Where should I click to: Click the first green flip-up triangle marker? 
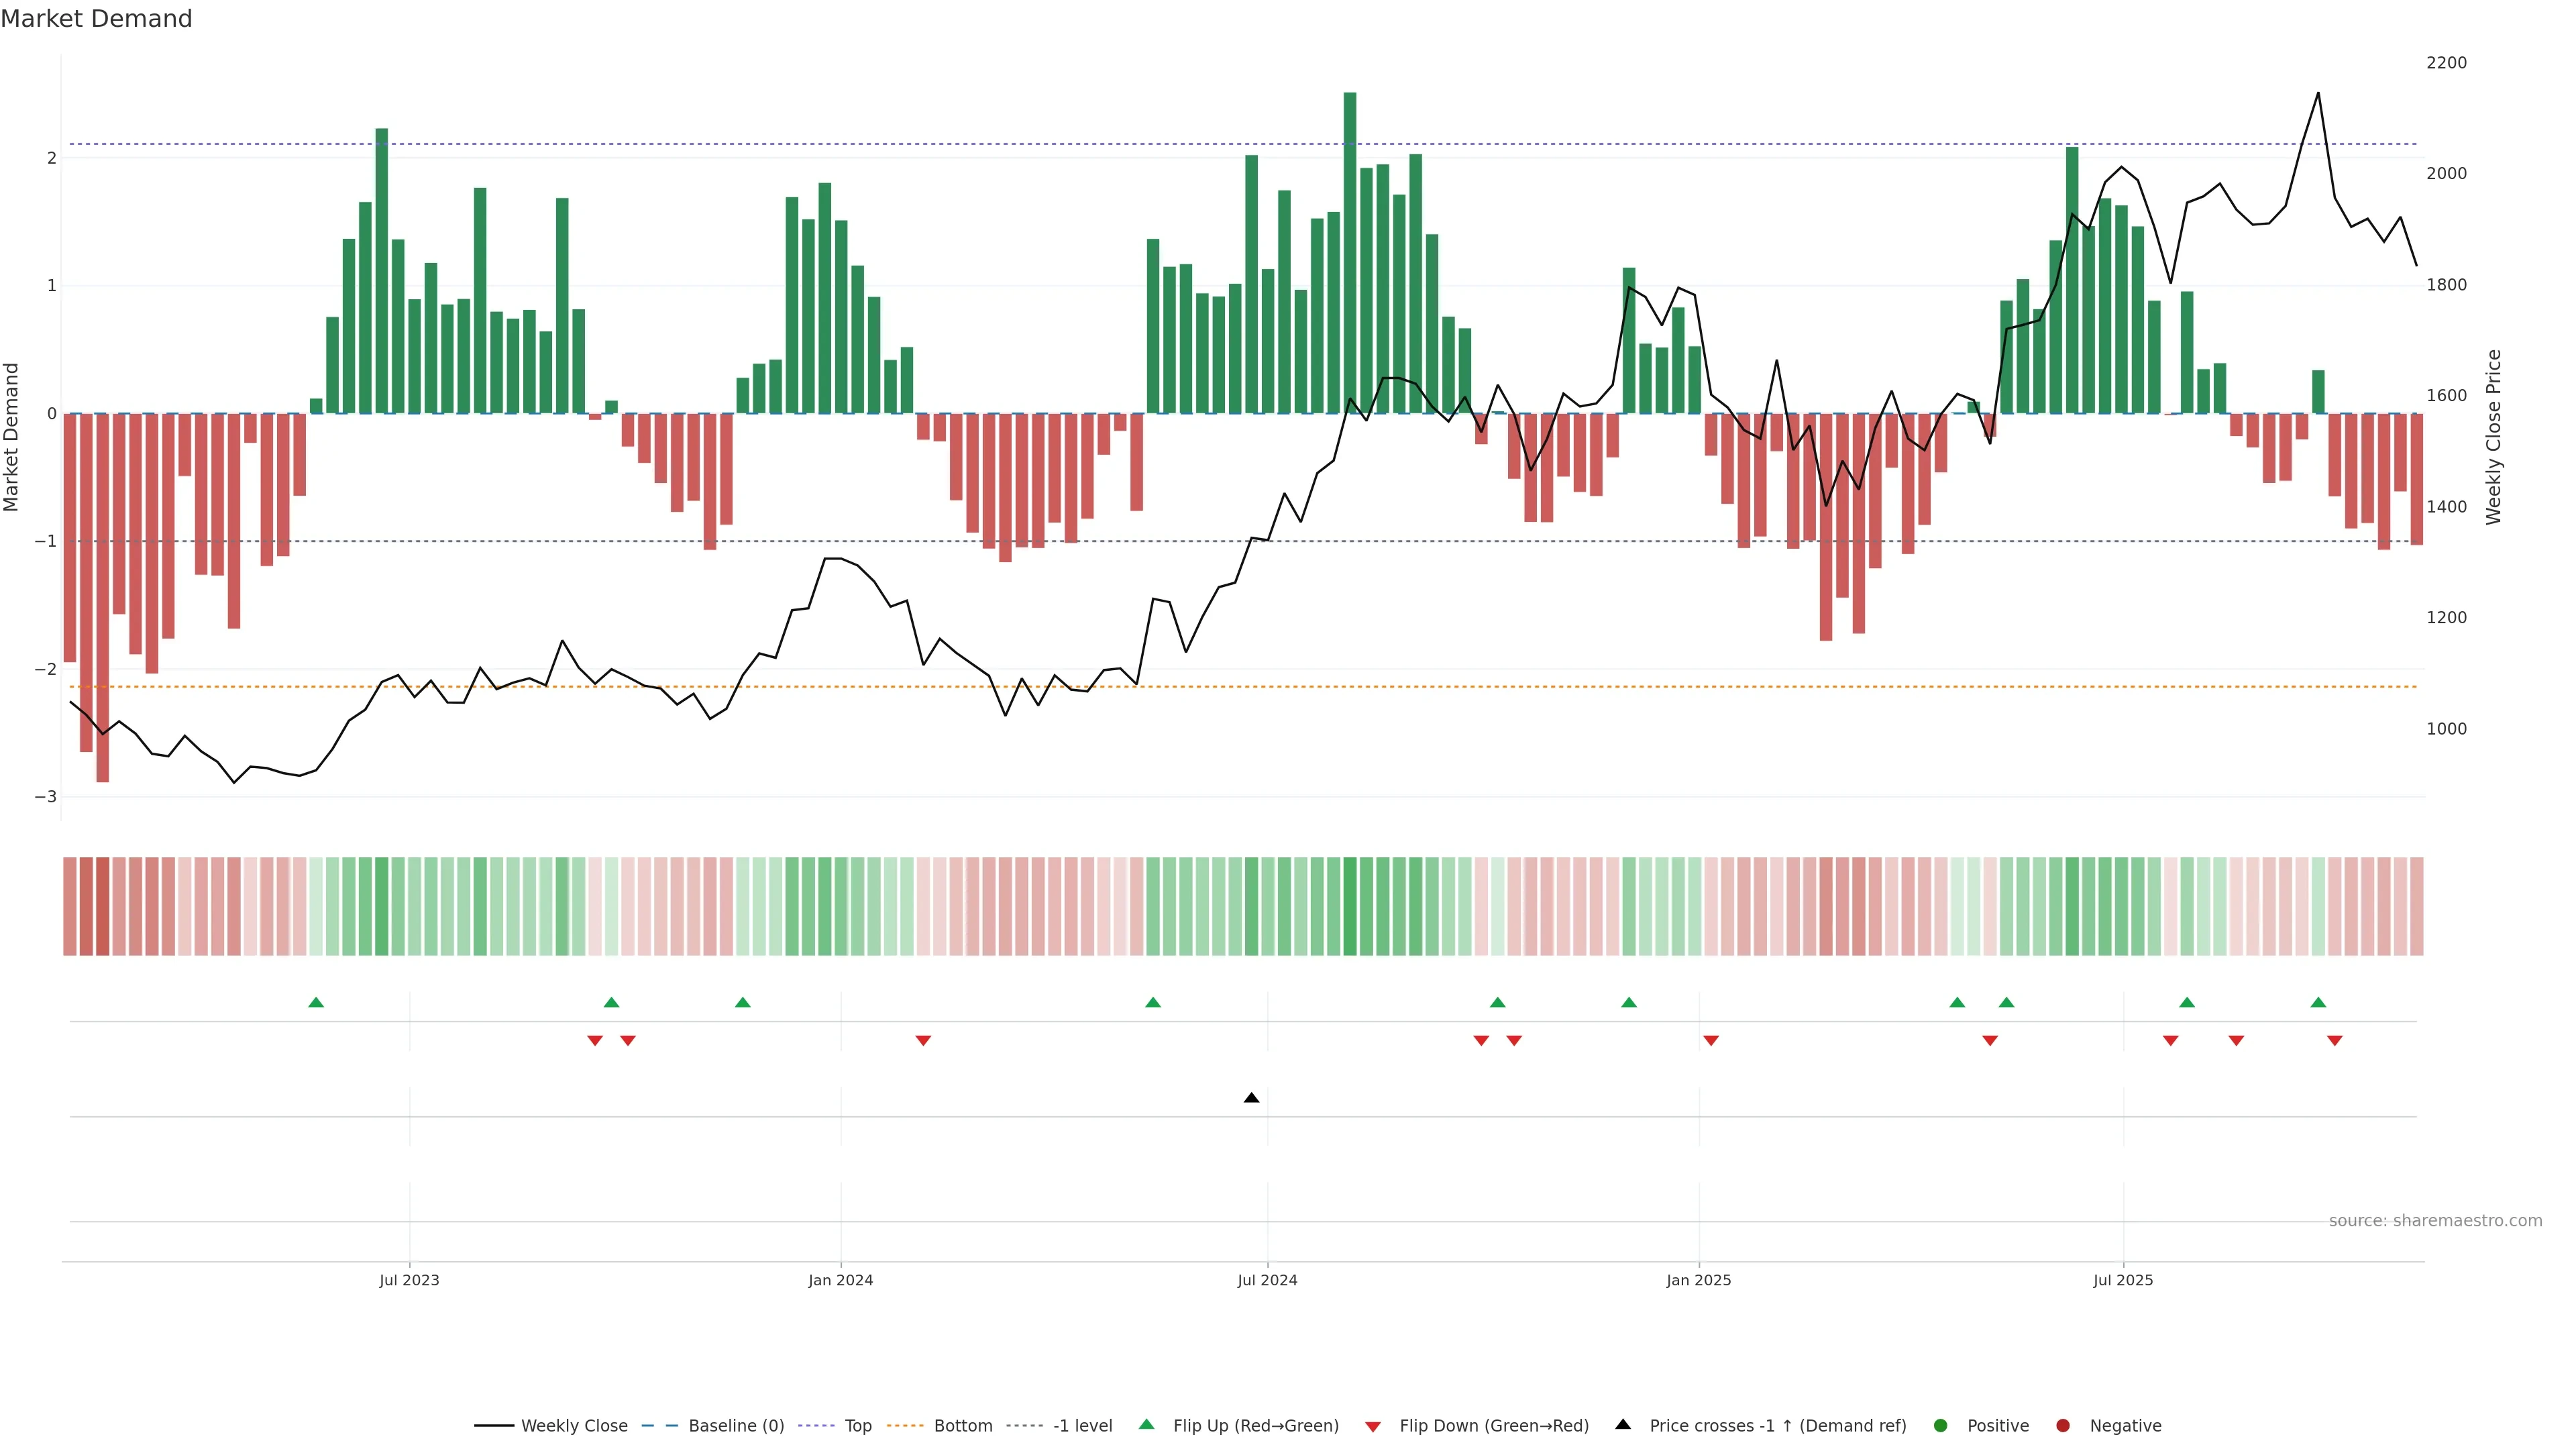(316, 1002)
